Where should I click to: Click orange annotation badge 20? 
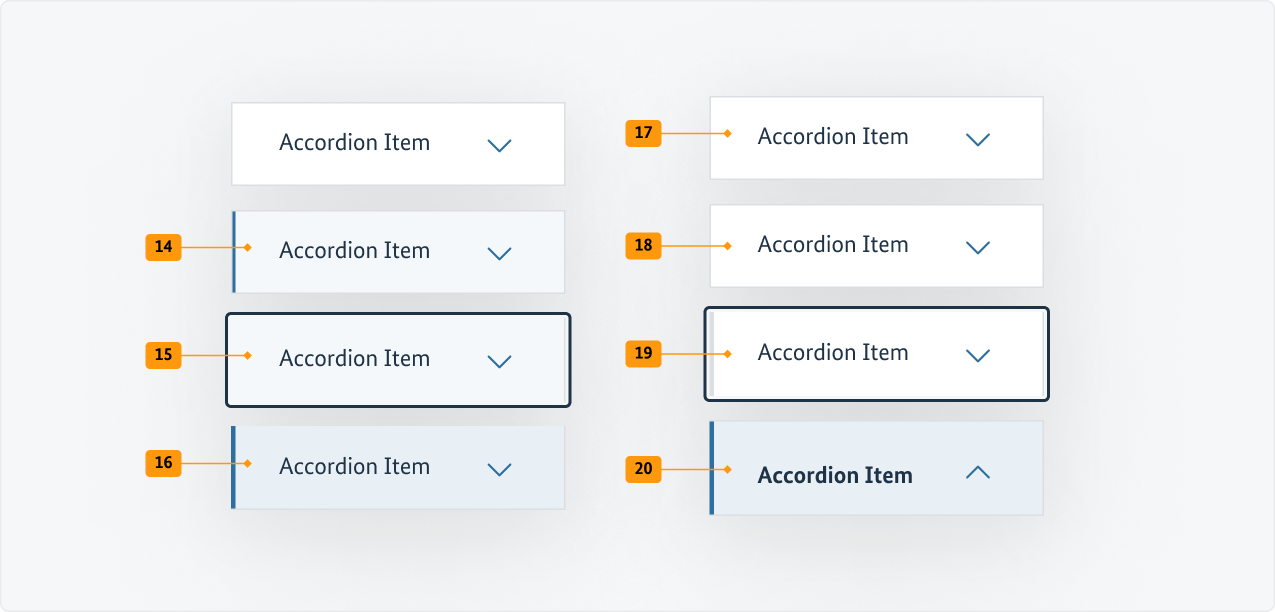click(643, 469)
